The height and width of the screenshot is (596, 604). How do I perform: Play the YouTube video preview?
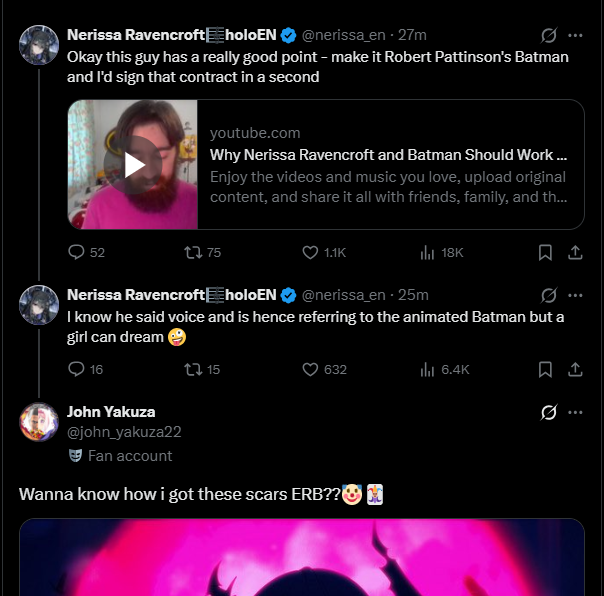[133, 165]
